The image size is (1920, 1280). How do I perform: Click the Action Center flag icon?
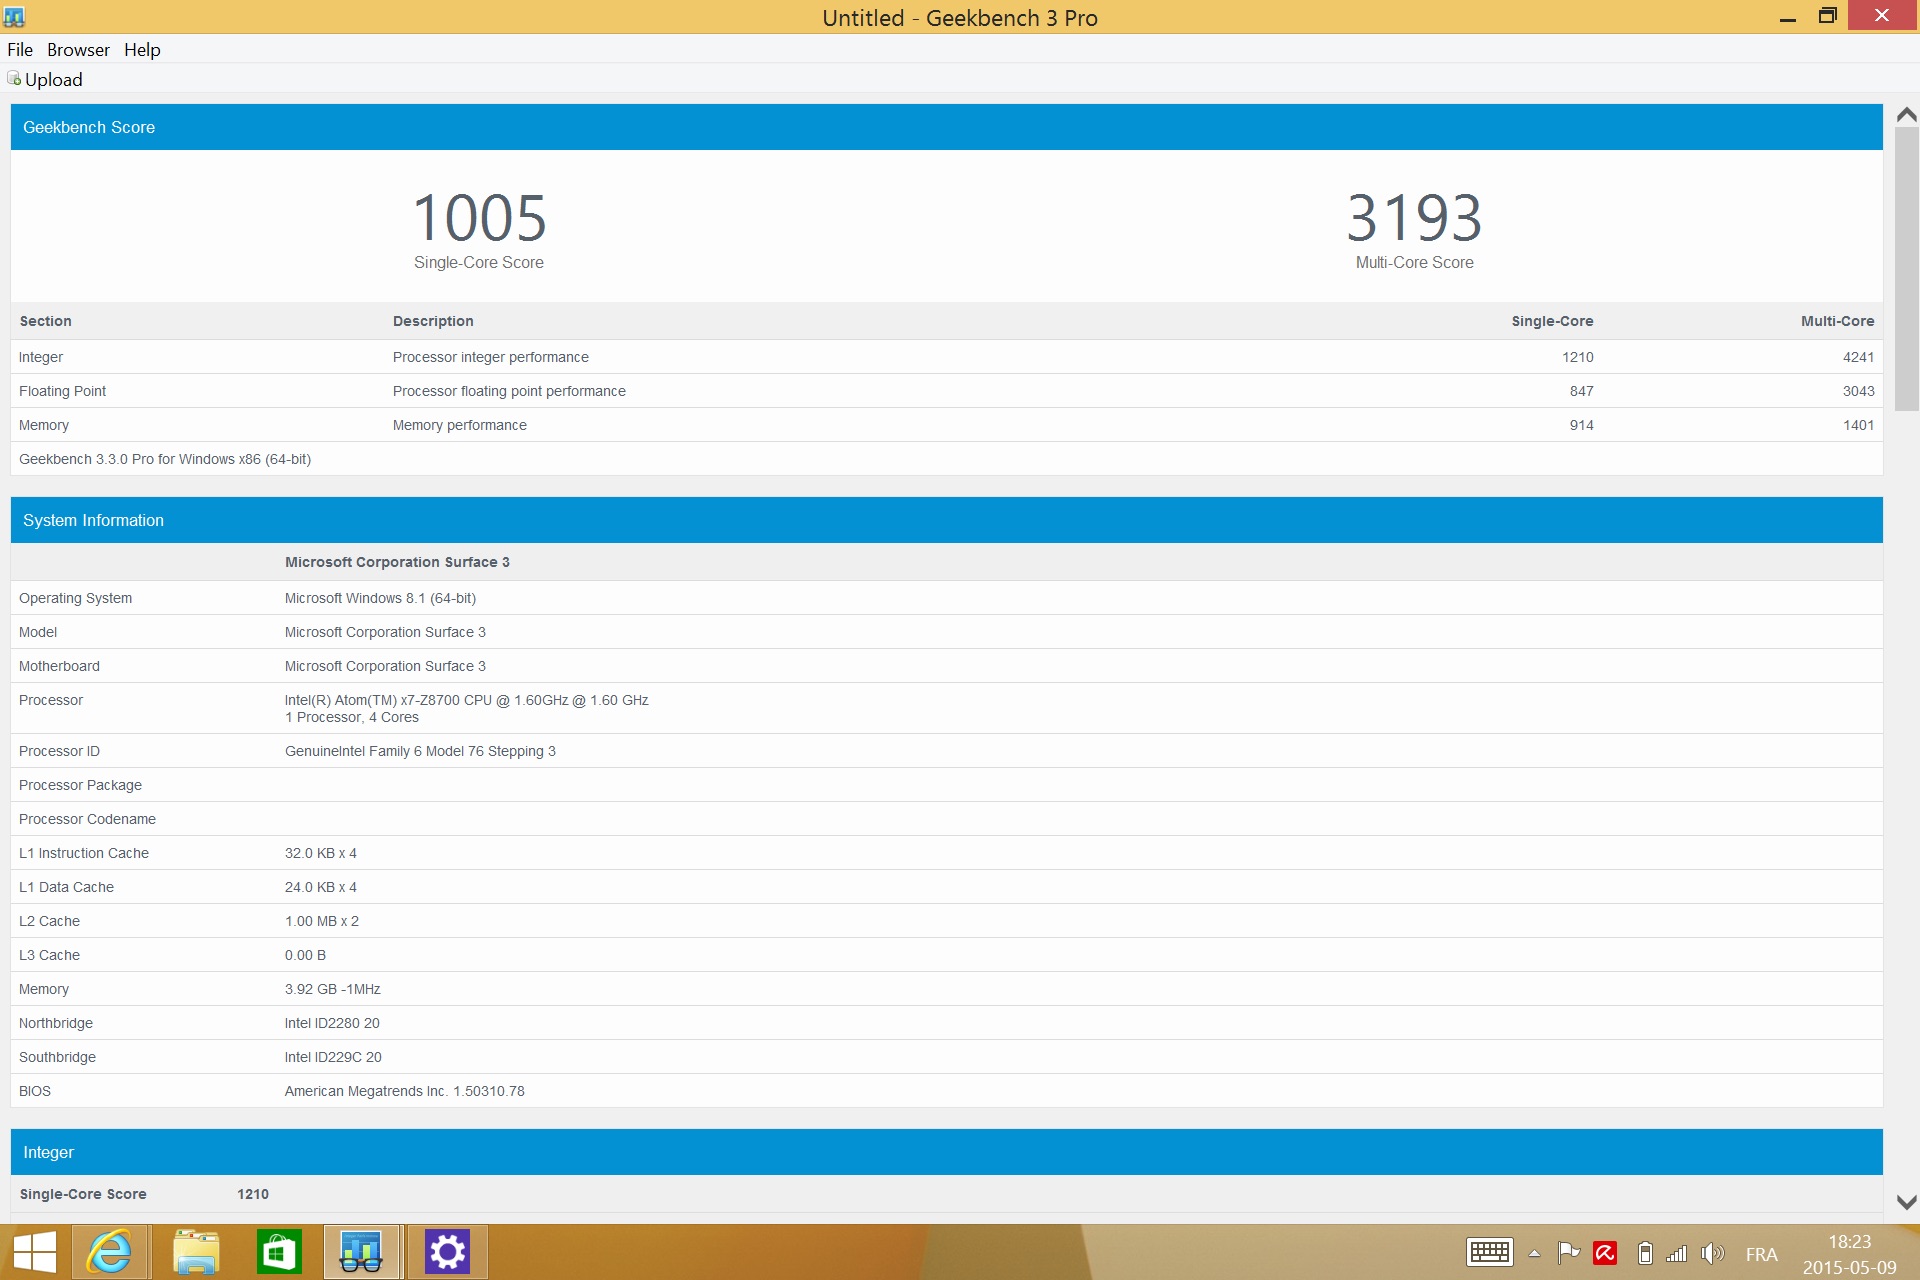point(1568,1253)
